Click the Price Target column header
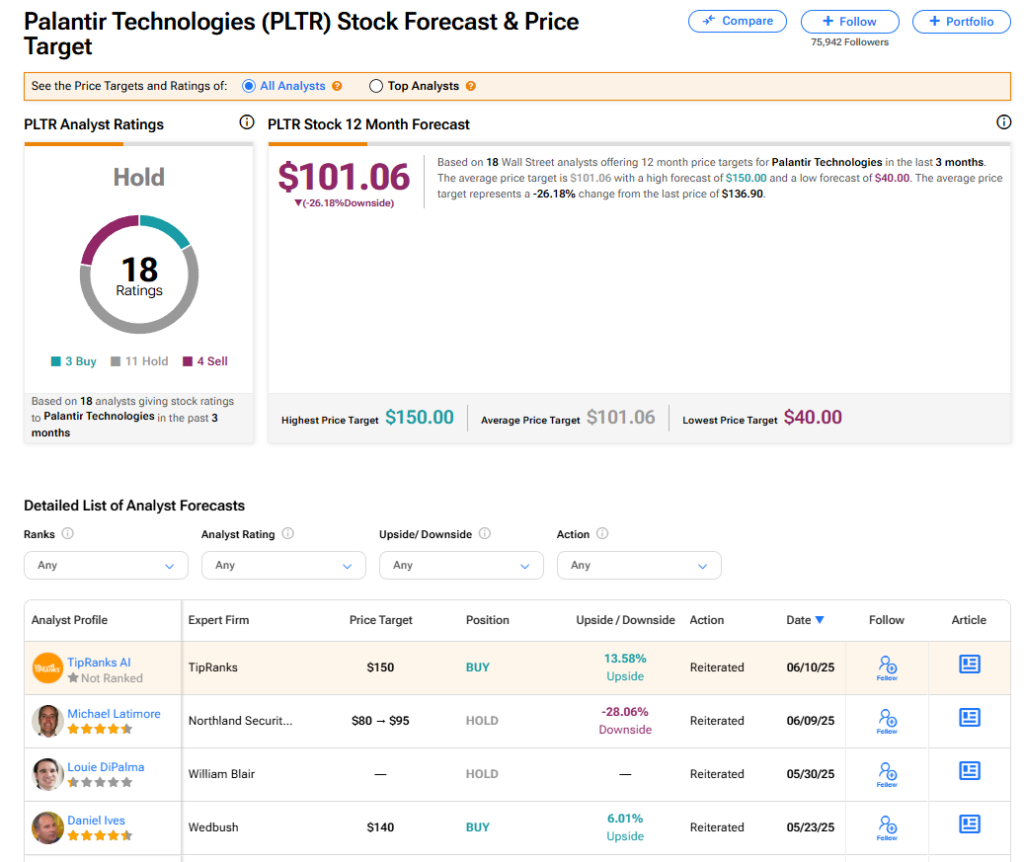This screenshot has width=1024, height=862. [x=381, y=620]
